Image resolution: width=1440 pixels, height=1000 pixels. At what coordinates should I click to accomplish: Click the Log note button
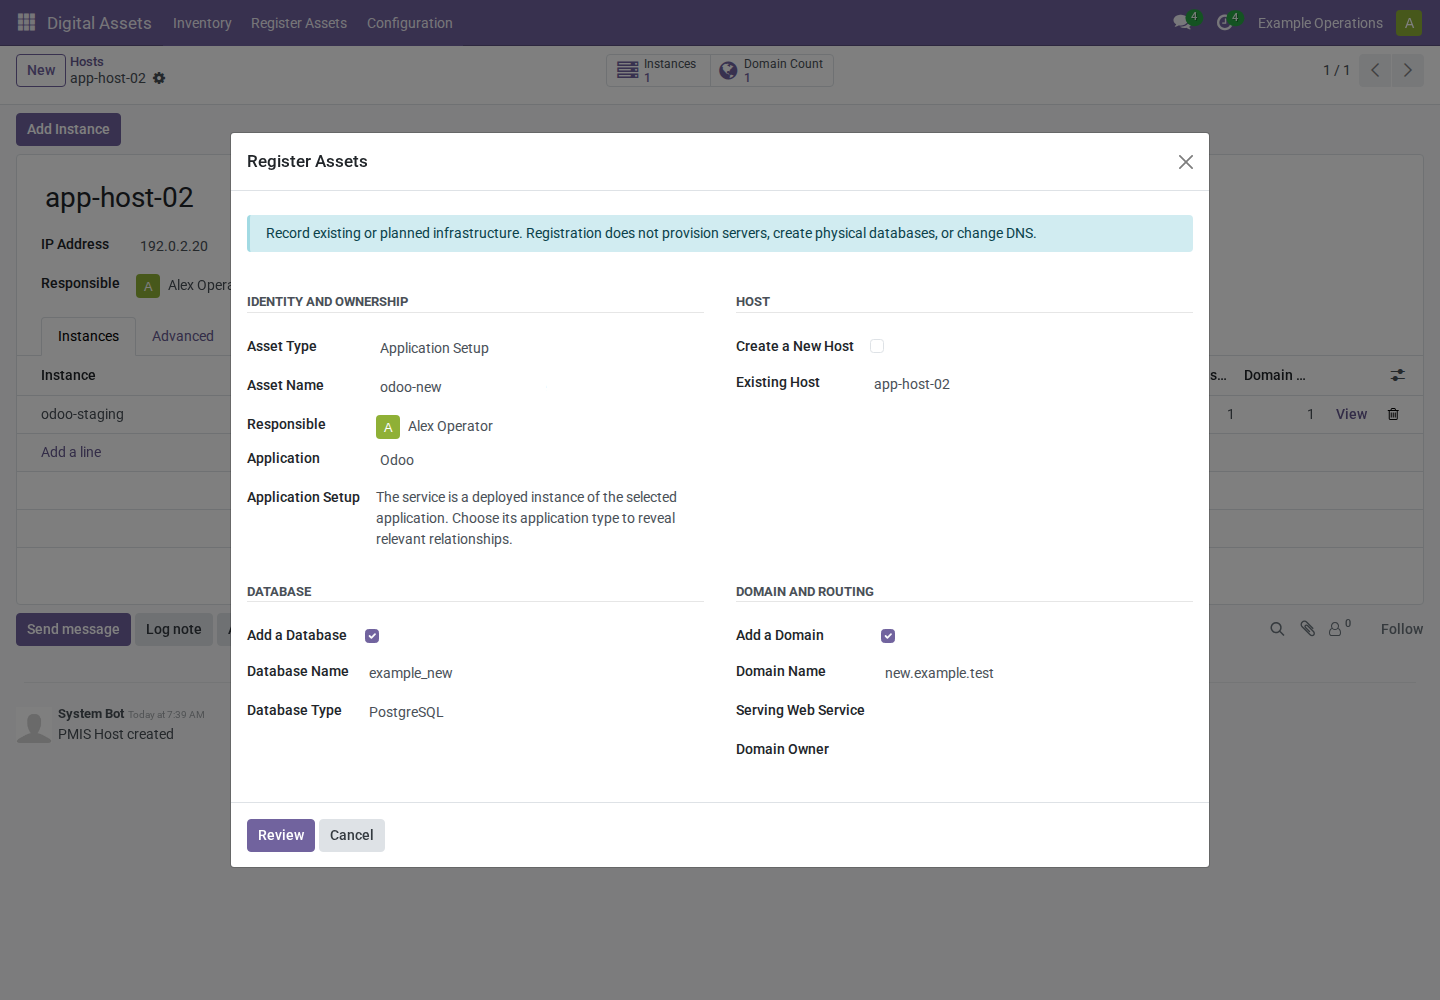pos(174,629)
